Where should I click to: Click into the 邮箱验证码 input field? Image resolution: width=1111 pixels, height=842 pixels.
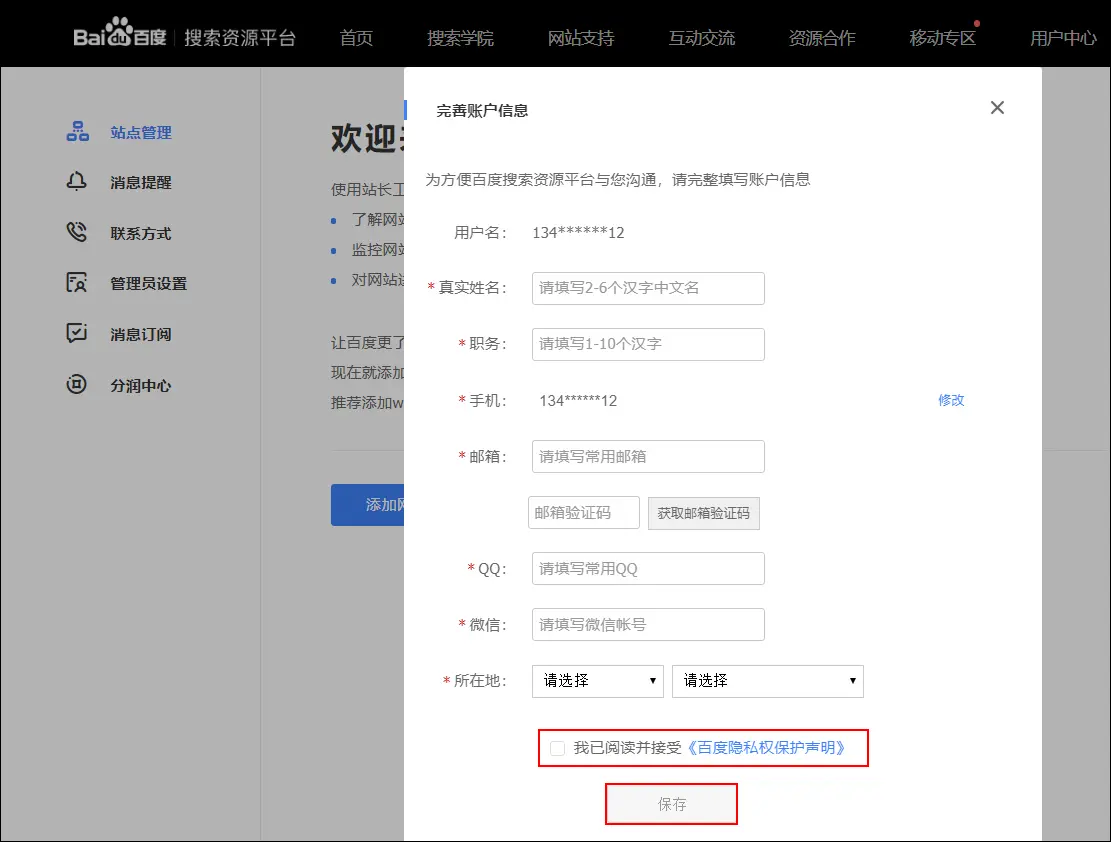coord(583,513)
